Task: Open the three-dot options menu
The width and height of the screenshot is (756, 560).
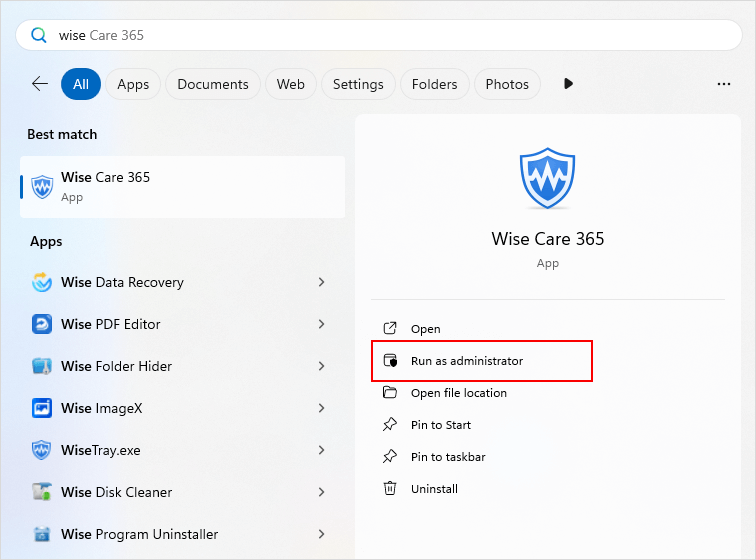Action: click(x=724, y=84)
